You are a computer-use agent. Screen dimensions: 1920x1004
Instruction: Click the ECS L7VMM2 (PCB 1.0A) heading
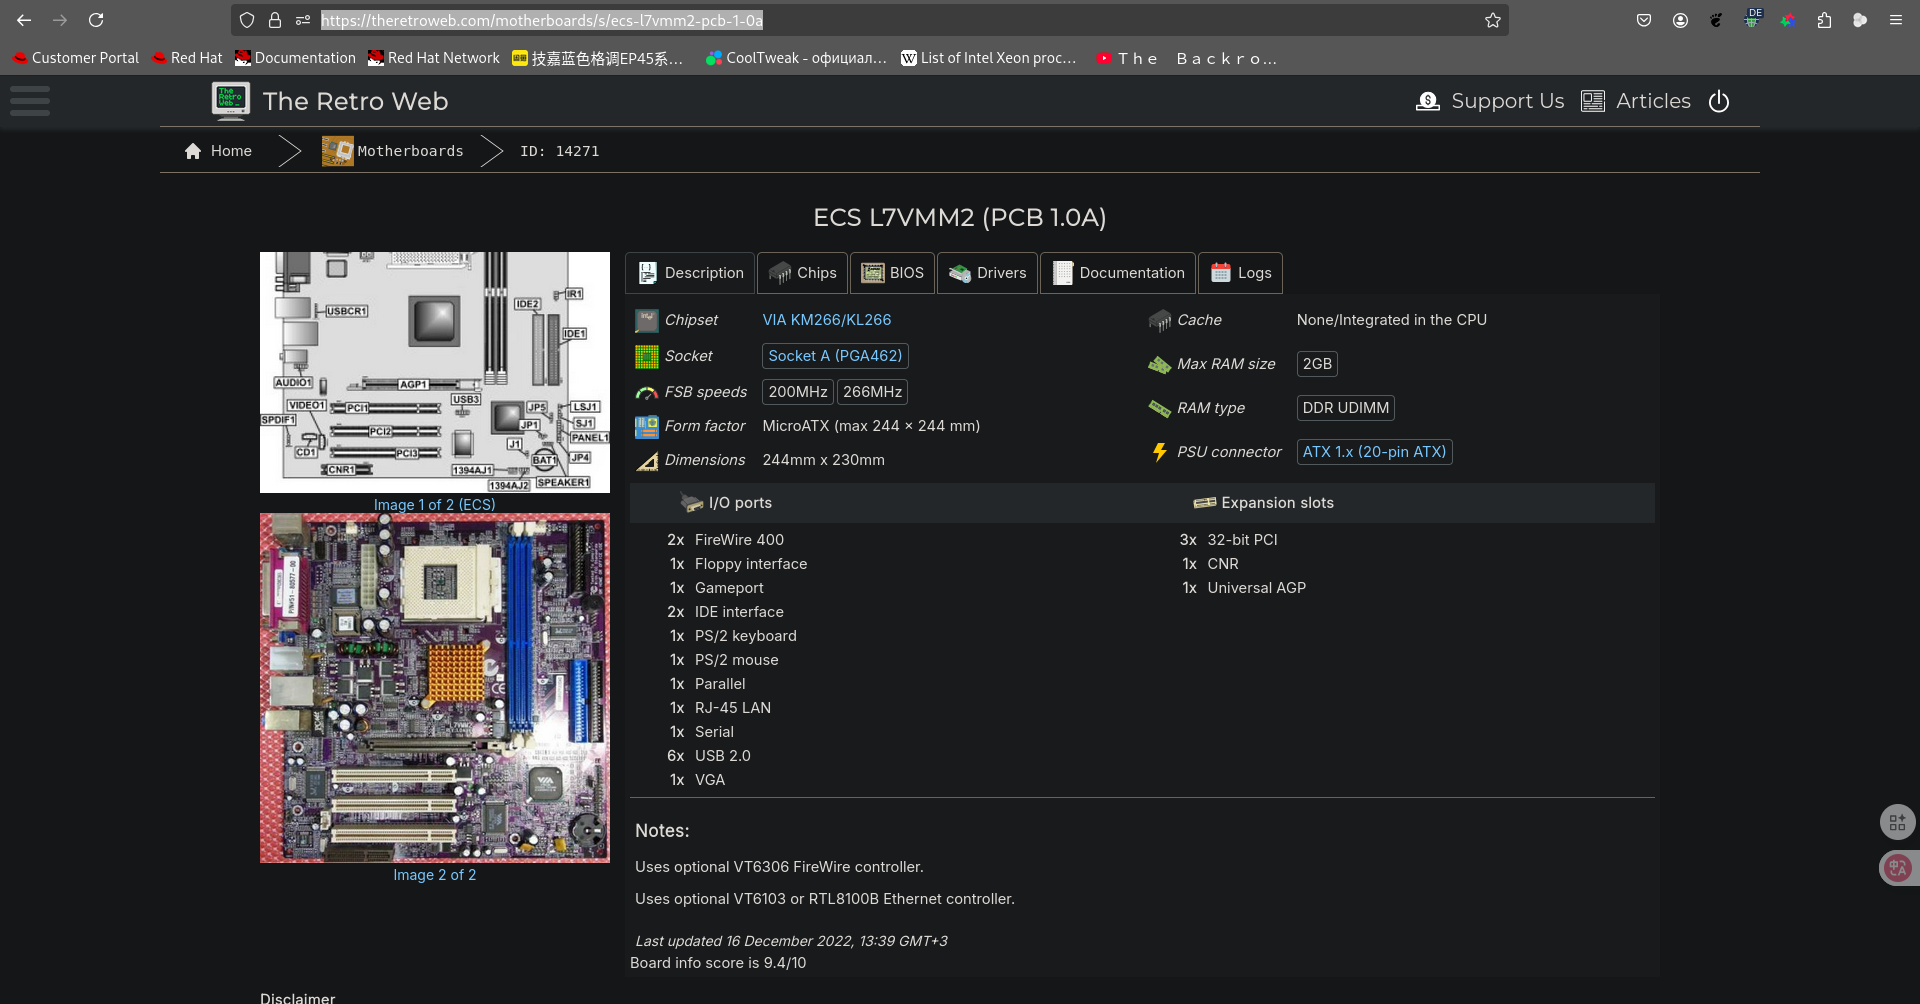point(960,217)
